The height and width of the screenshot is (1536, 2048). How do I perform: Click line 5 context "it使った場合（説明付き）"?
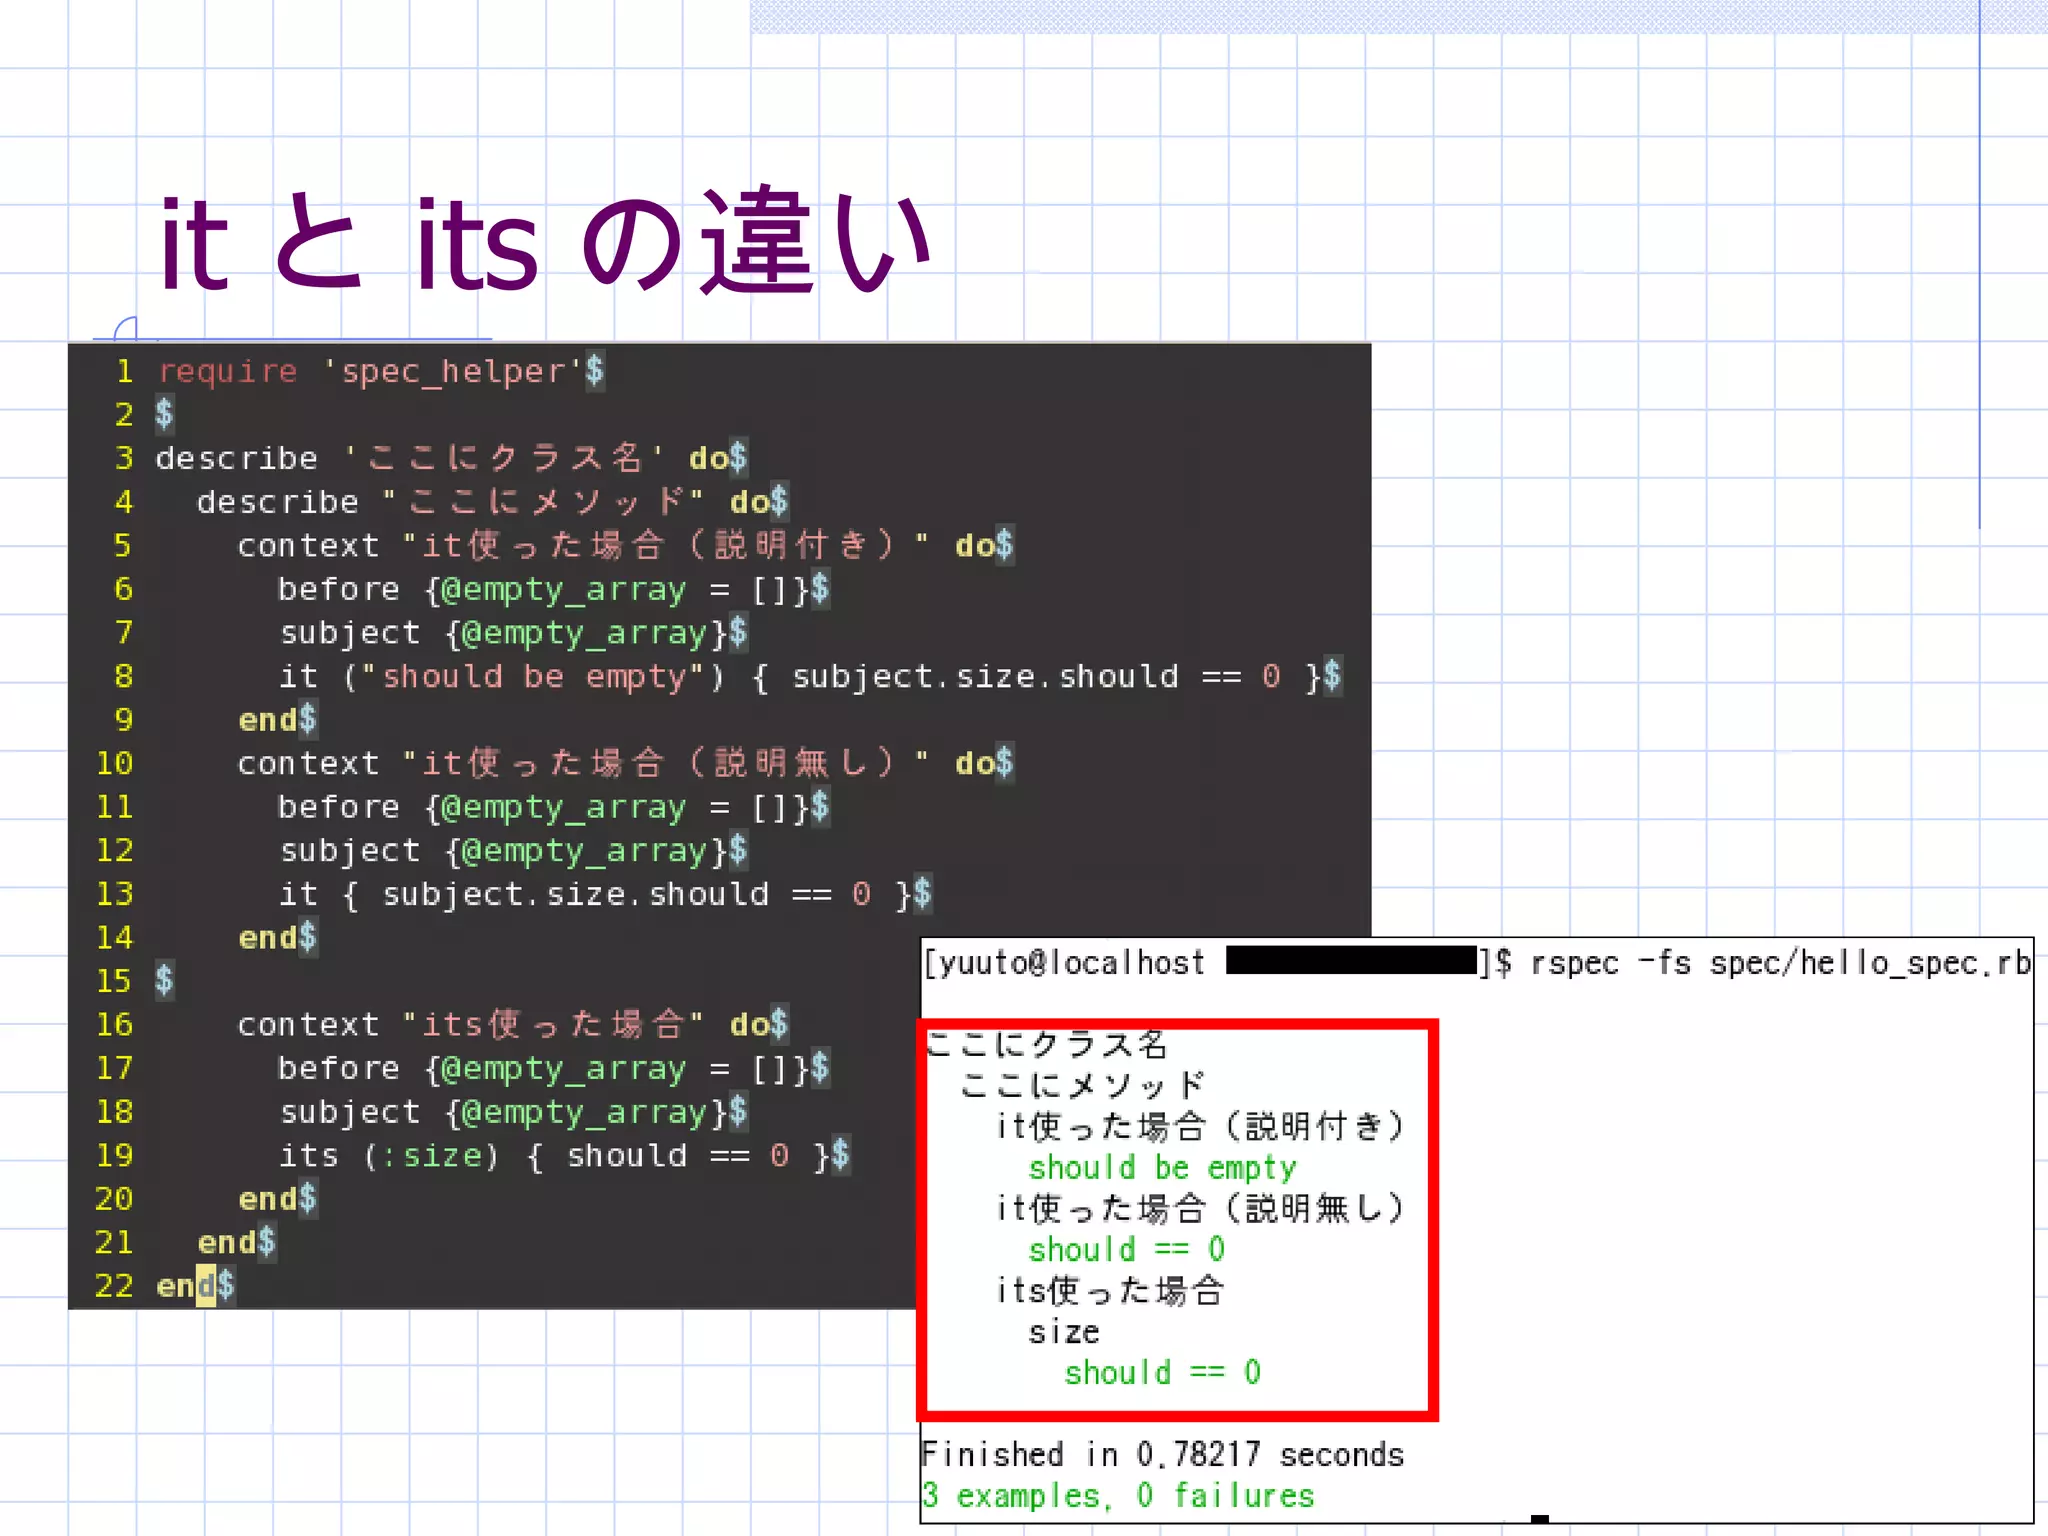coord(616,545)
